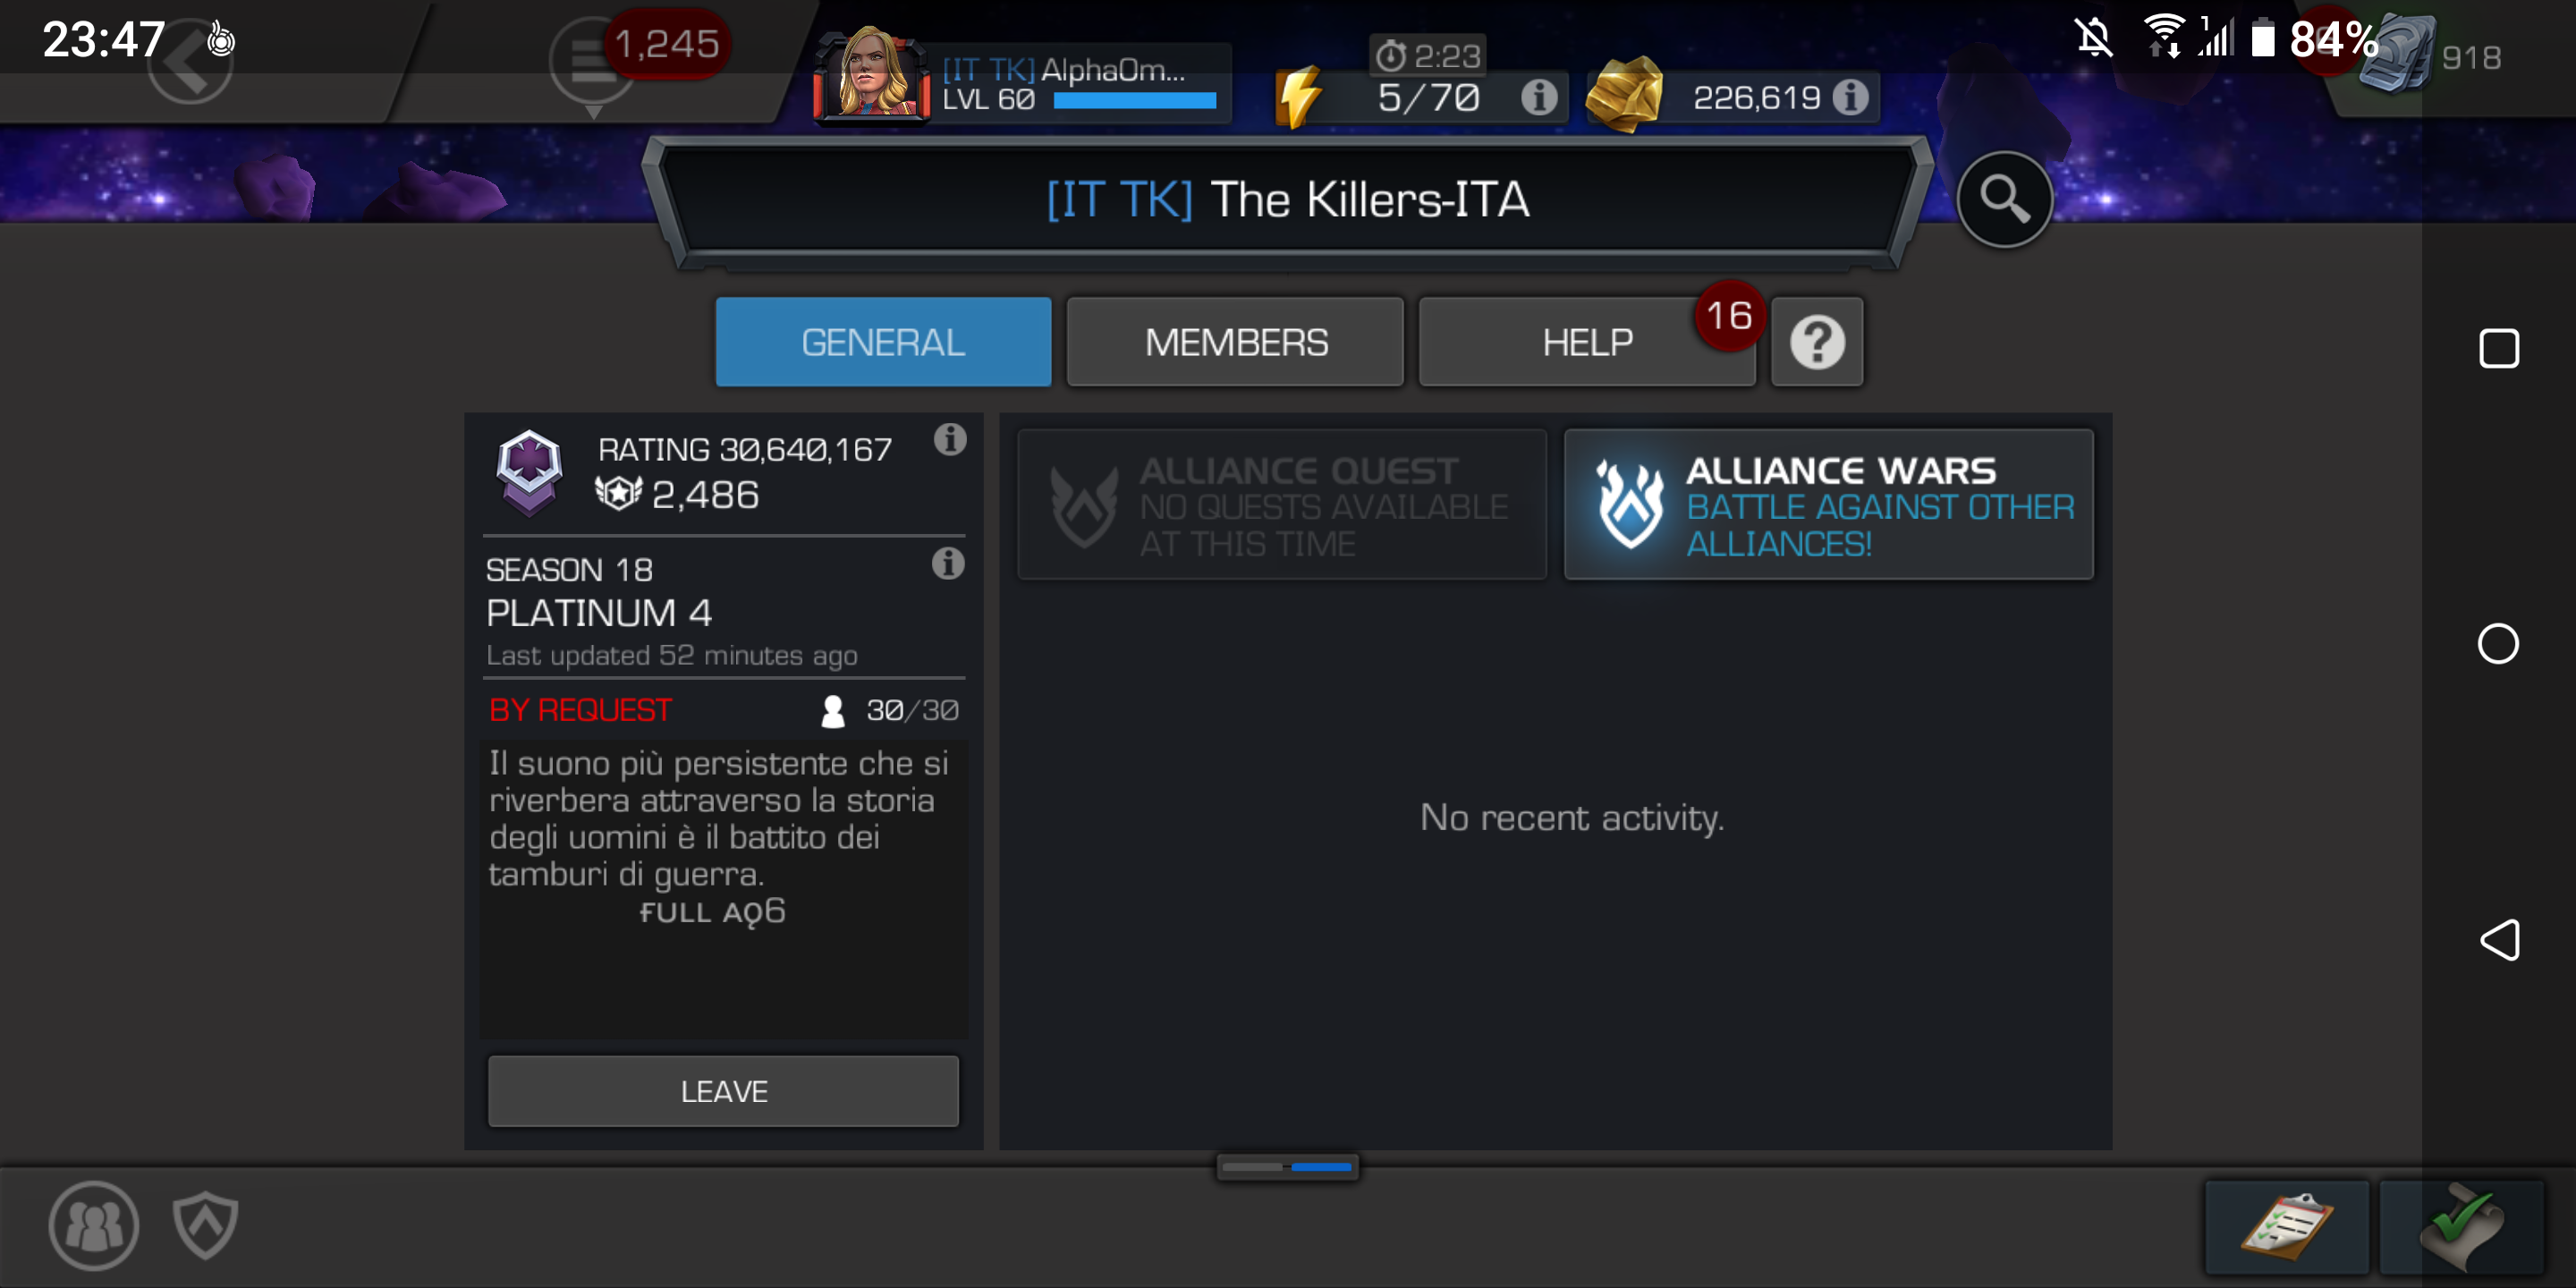Tap the question mark help icon
The image size is (2576, 1288).
click(1817, 342)
